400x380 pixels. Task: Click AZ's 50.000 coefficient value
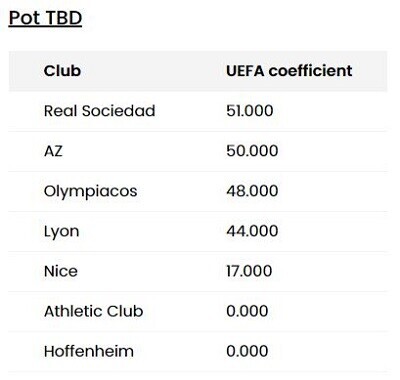pos(252,151)
